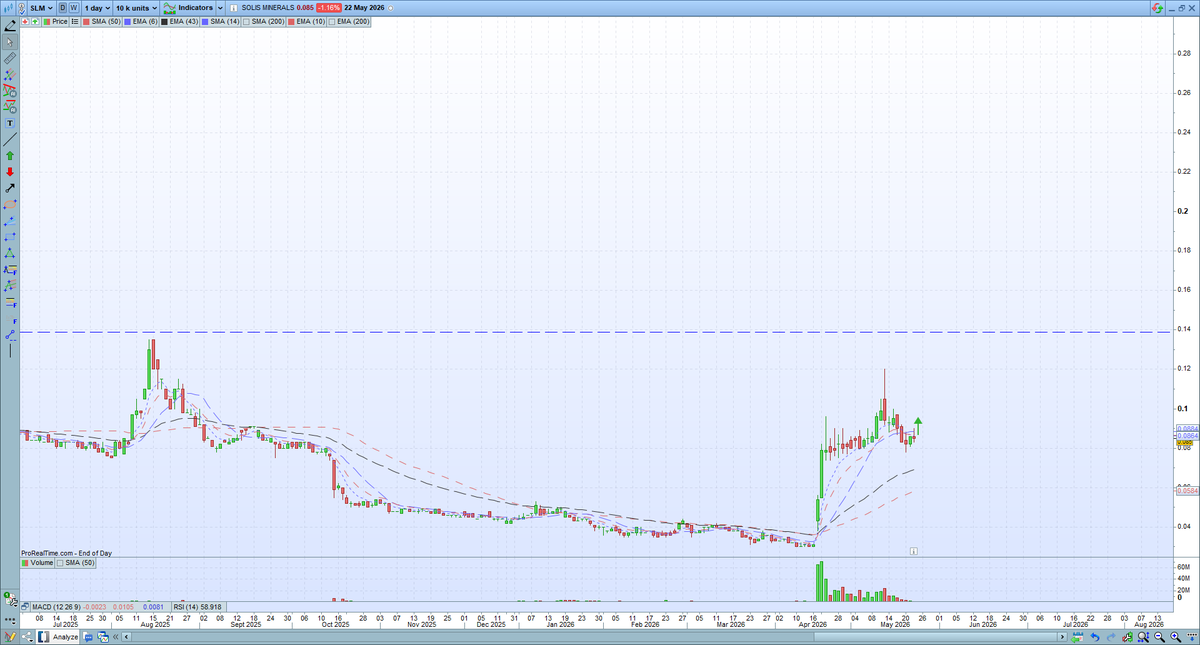Toggle weekly W view button
This screenshot has height=645, width=1200.
click(74, 7)
